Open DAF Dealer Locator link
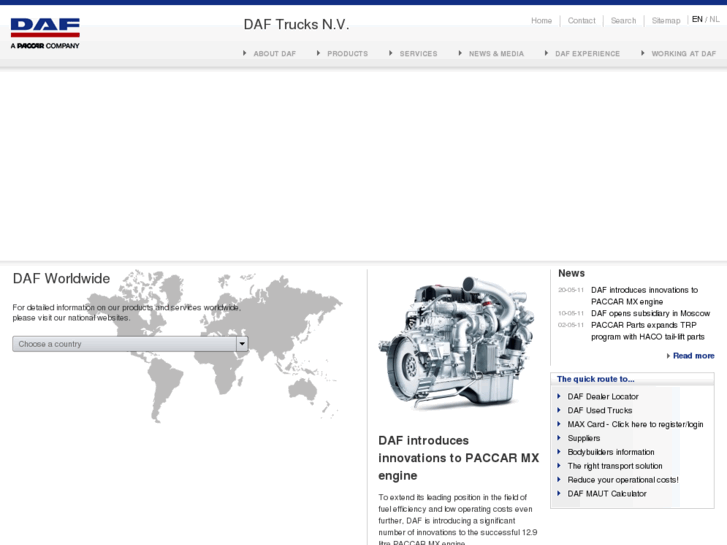 603,397
